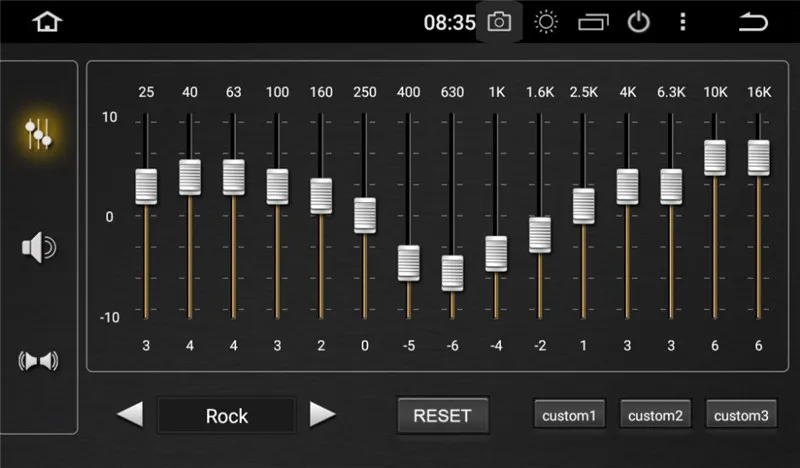800x468 pixels.
Task: Click the 250 Hz band slider handle
Action: click(365, 215)
